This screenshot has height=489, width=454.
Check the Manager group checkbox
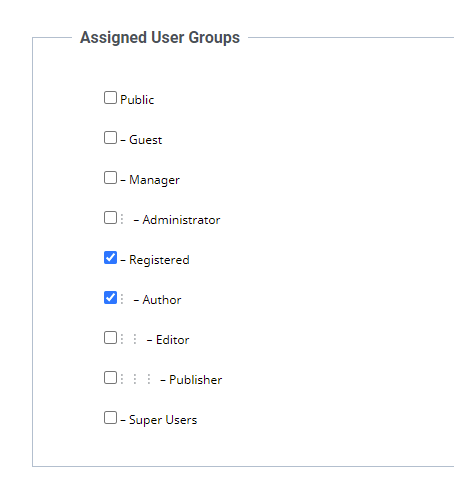click(x=110, y=178)
